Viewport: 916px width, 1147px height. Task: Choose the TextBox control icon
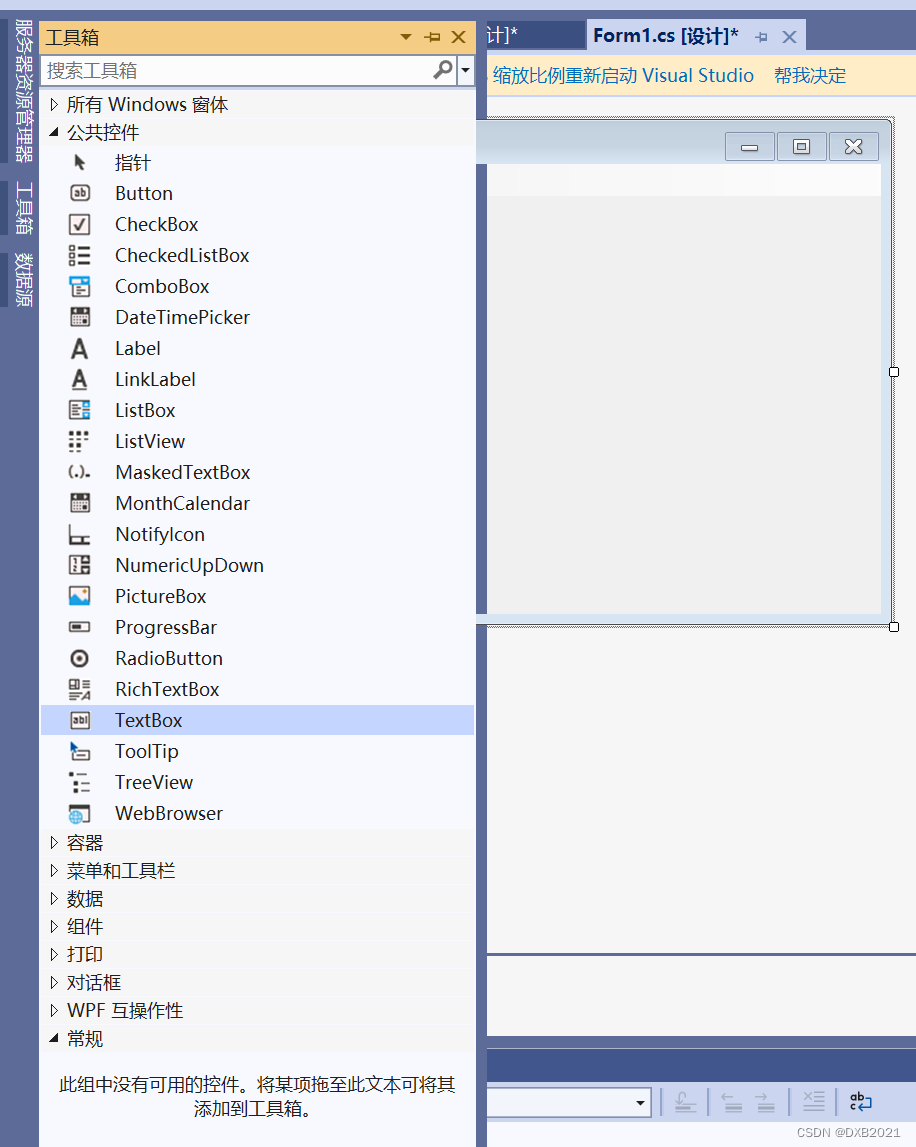click(x=80, y=720)
